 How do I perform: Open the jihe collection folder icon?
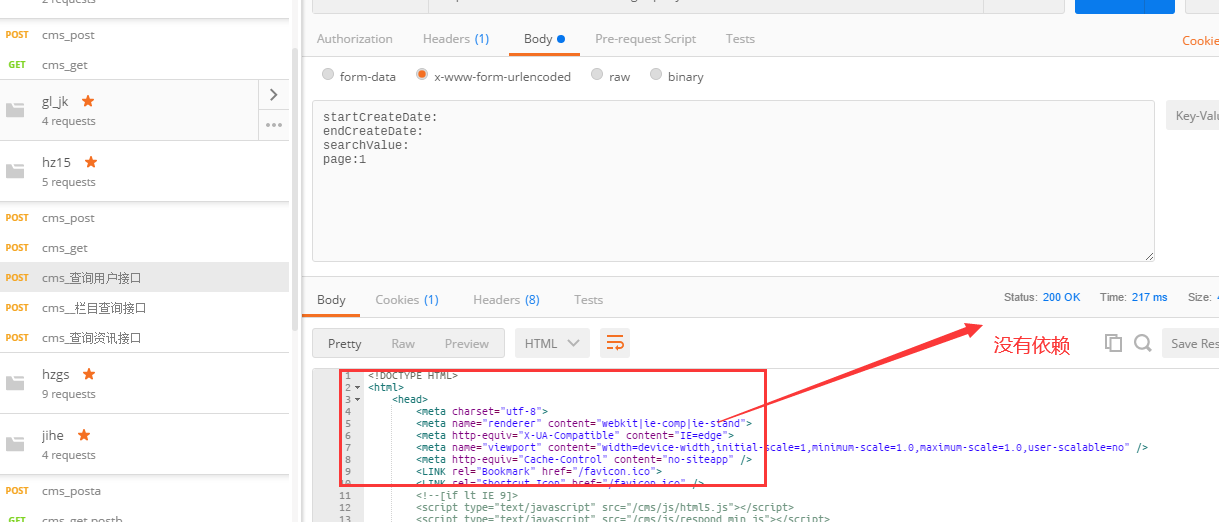[15, 444]
